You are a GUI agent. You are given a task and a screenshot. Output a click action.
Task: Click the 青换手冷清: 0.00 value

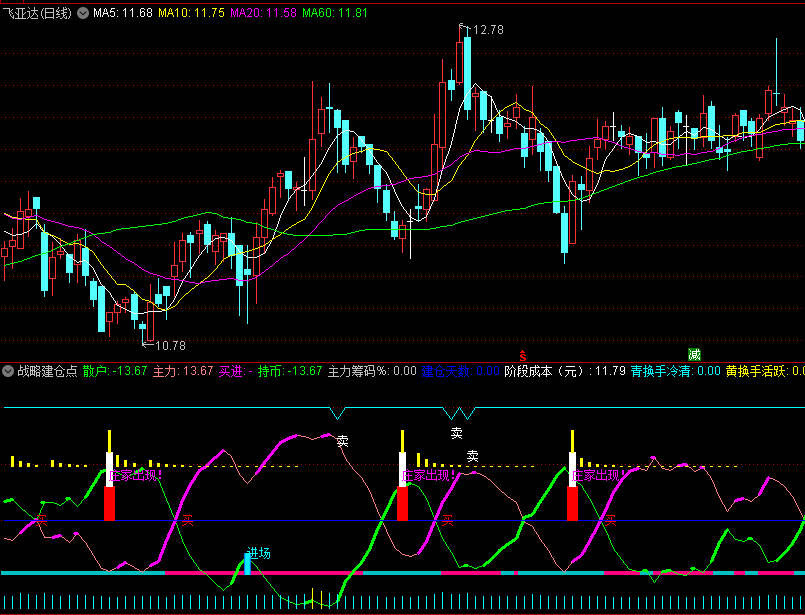coord(676,371)
